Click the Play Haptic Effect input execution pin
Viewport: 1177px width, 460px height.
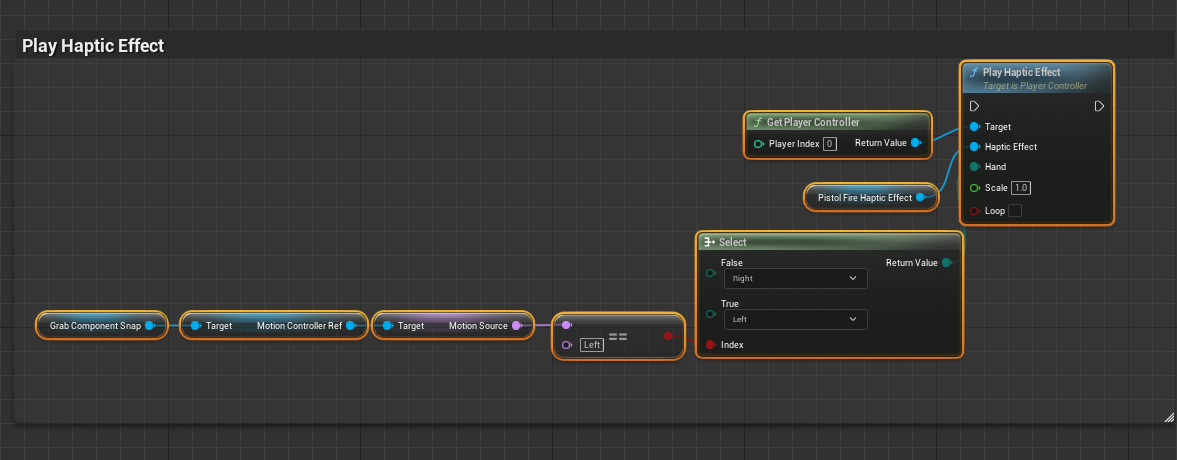point(974,106)
